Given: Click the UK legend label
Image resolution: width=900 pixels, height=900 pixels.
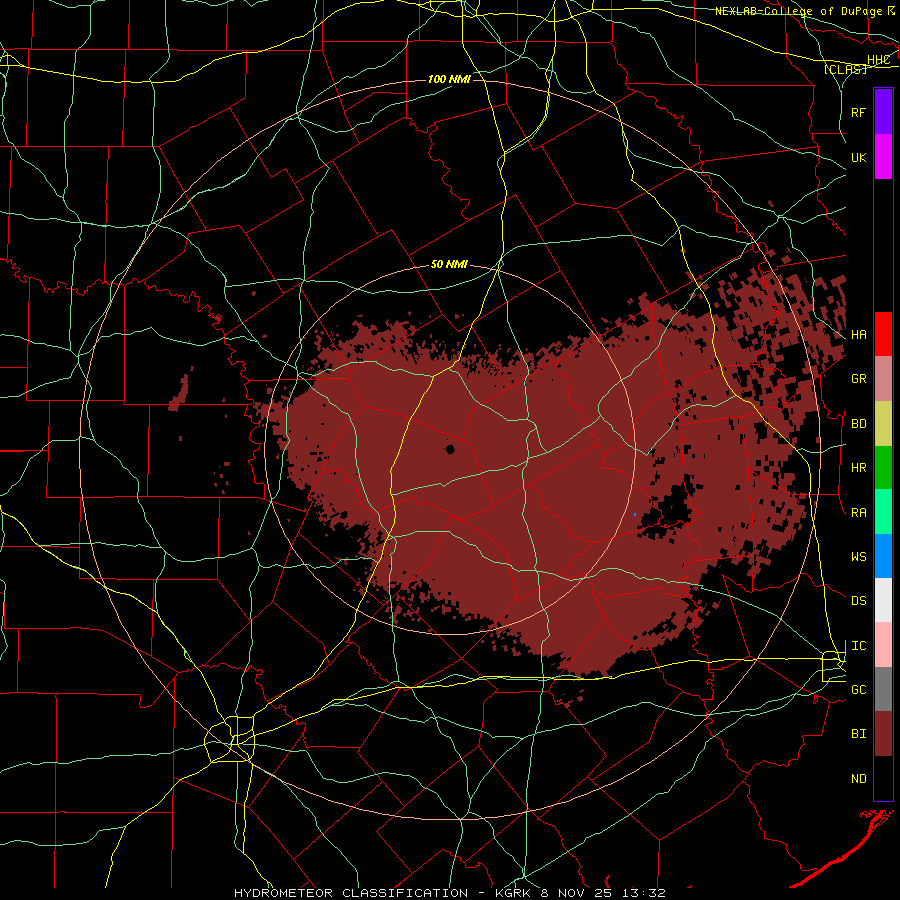Looking at the screenshot, I should [x=858, y=157].
